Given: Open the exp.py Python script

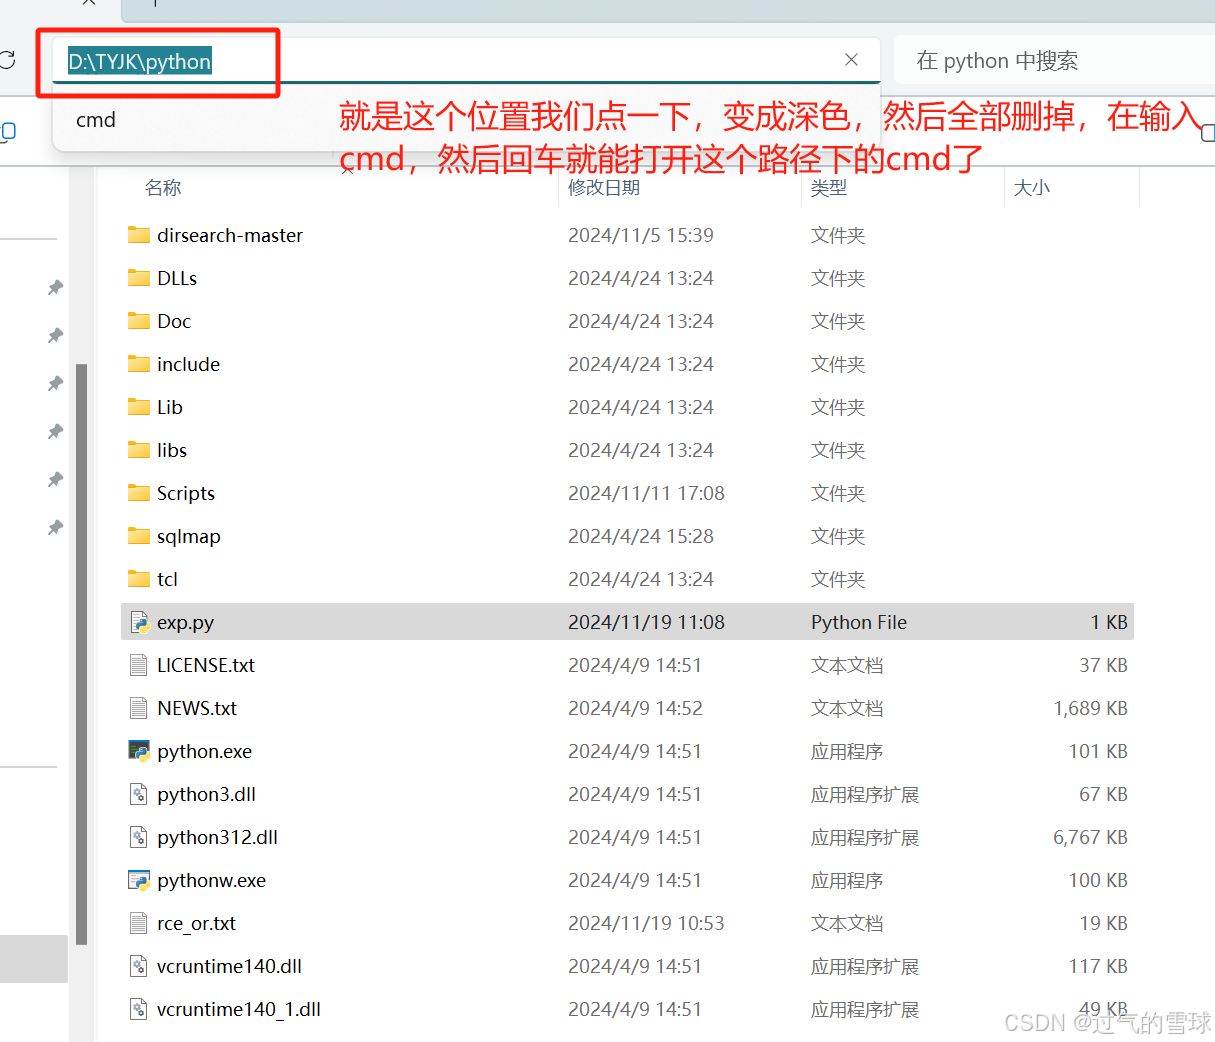Looking at the screenshot, I should click(x=185, y=621).
